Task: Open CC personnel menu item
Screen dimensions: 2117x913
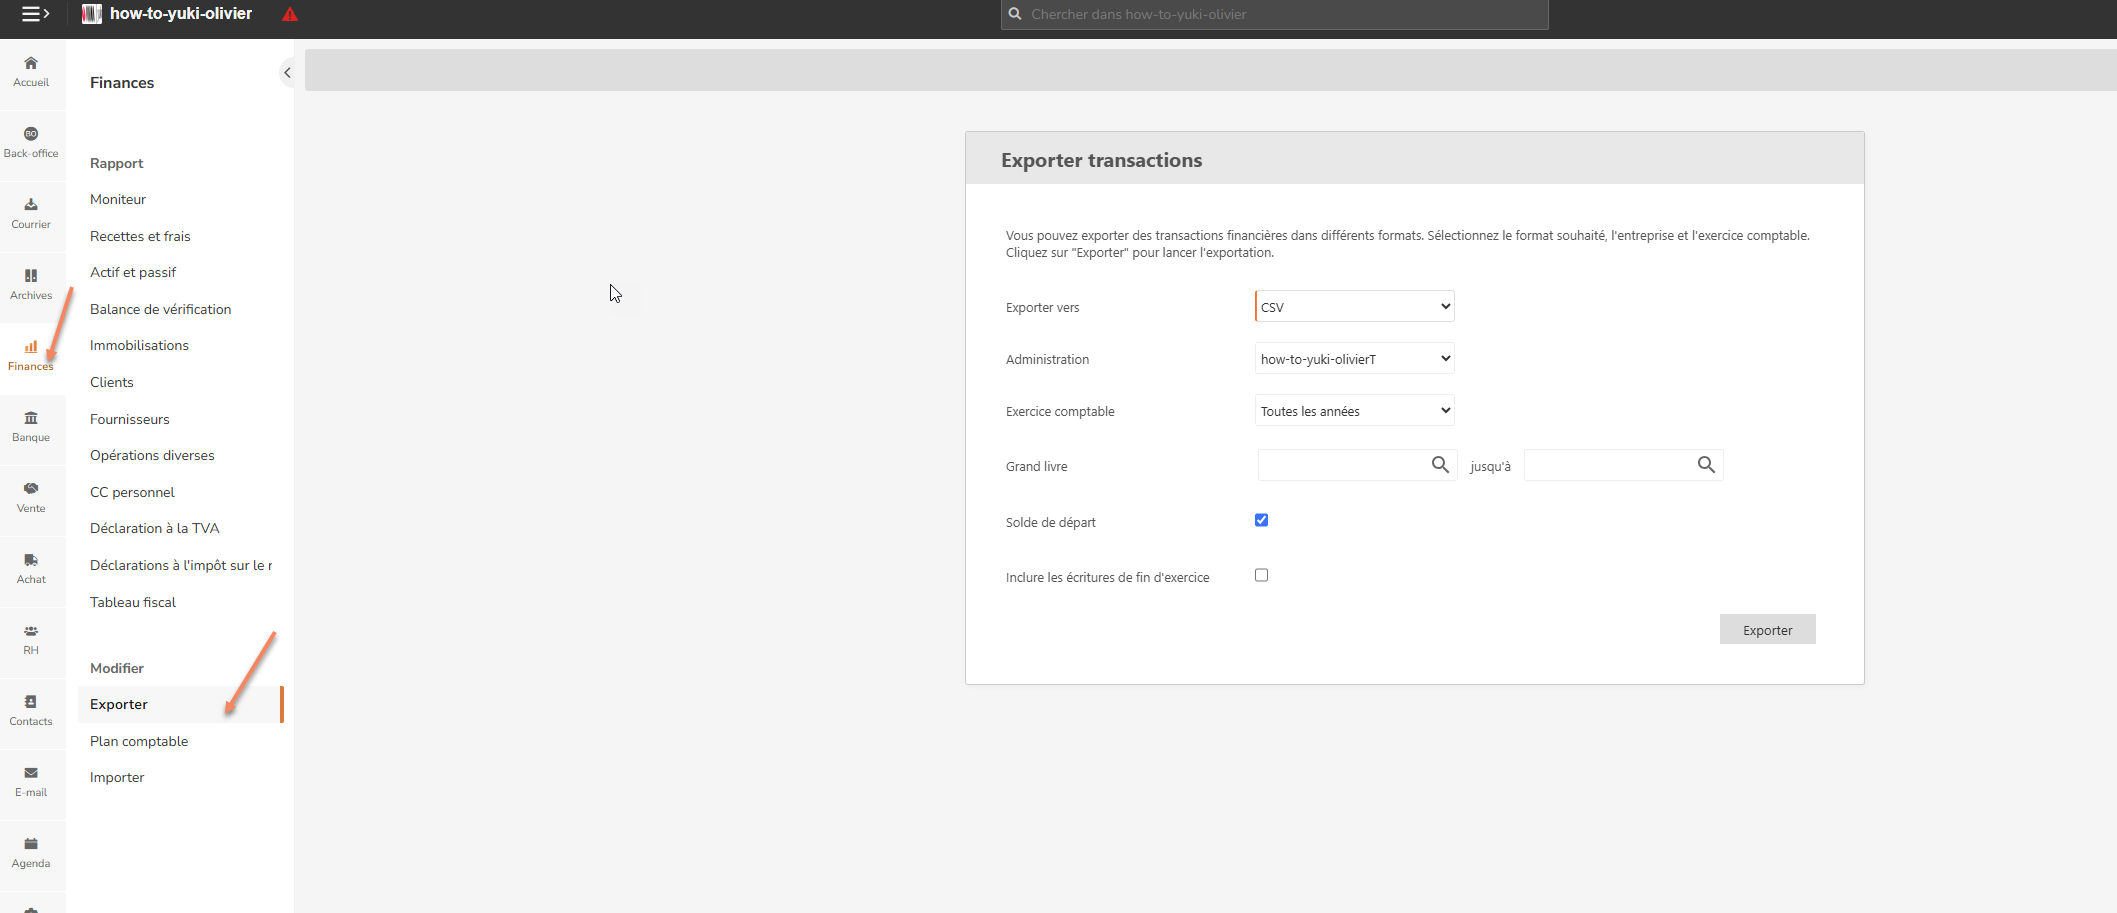Action: pyautogui.click(x=132, y=492)
